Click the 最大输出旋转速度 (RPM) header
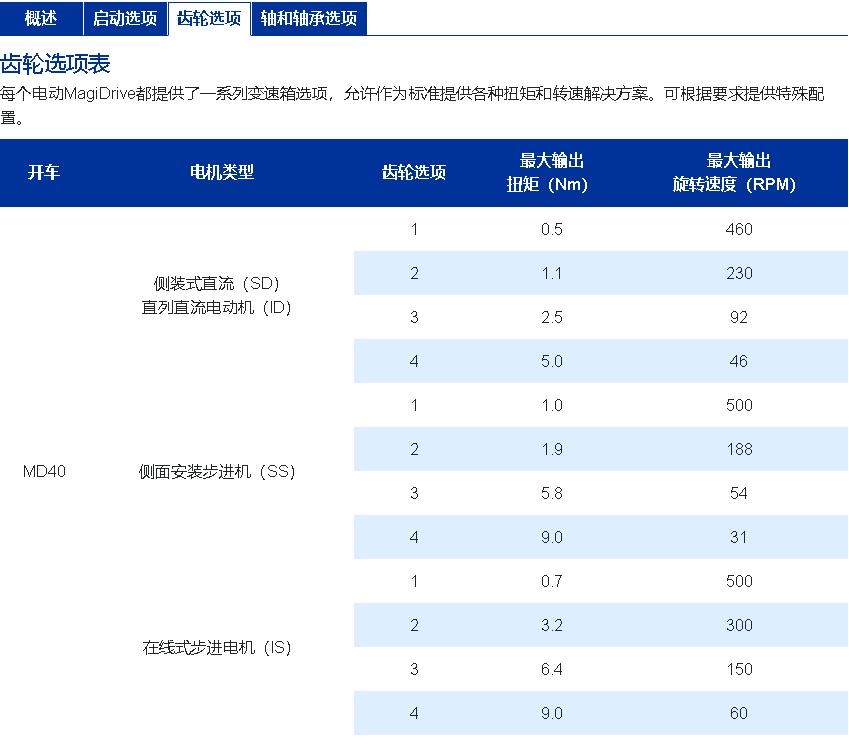 click(x=735, y=172)
